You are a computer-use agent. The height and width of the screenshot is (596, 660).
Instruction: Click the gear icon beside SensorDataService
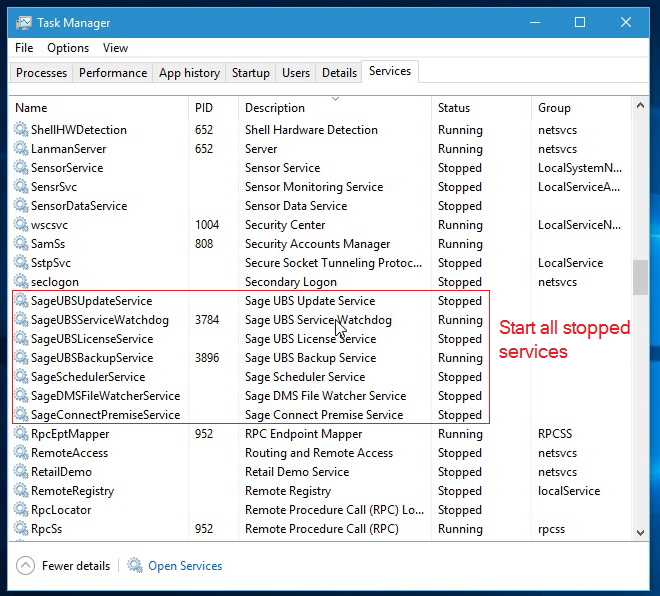21,205
